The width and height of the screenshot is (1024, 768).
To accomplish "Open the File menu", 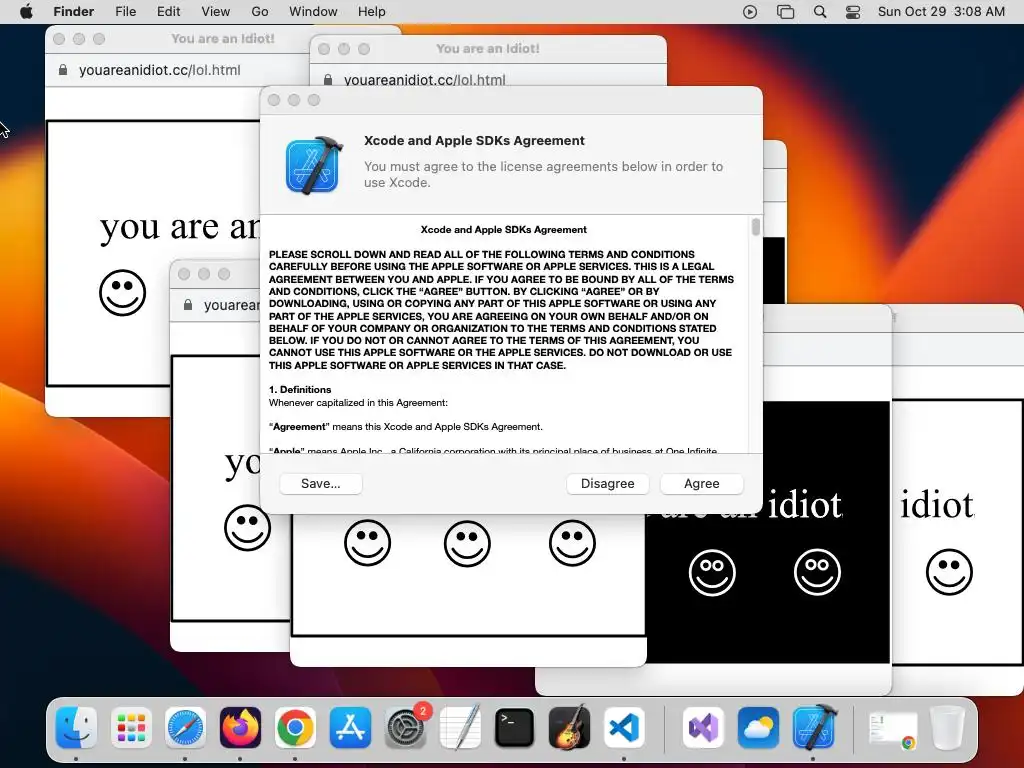I will click(x=125, y=12).
